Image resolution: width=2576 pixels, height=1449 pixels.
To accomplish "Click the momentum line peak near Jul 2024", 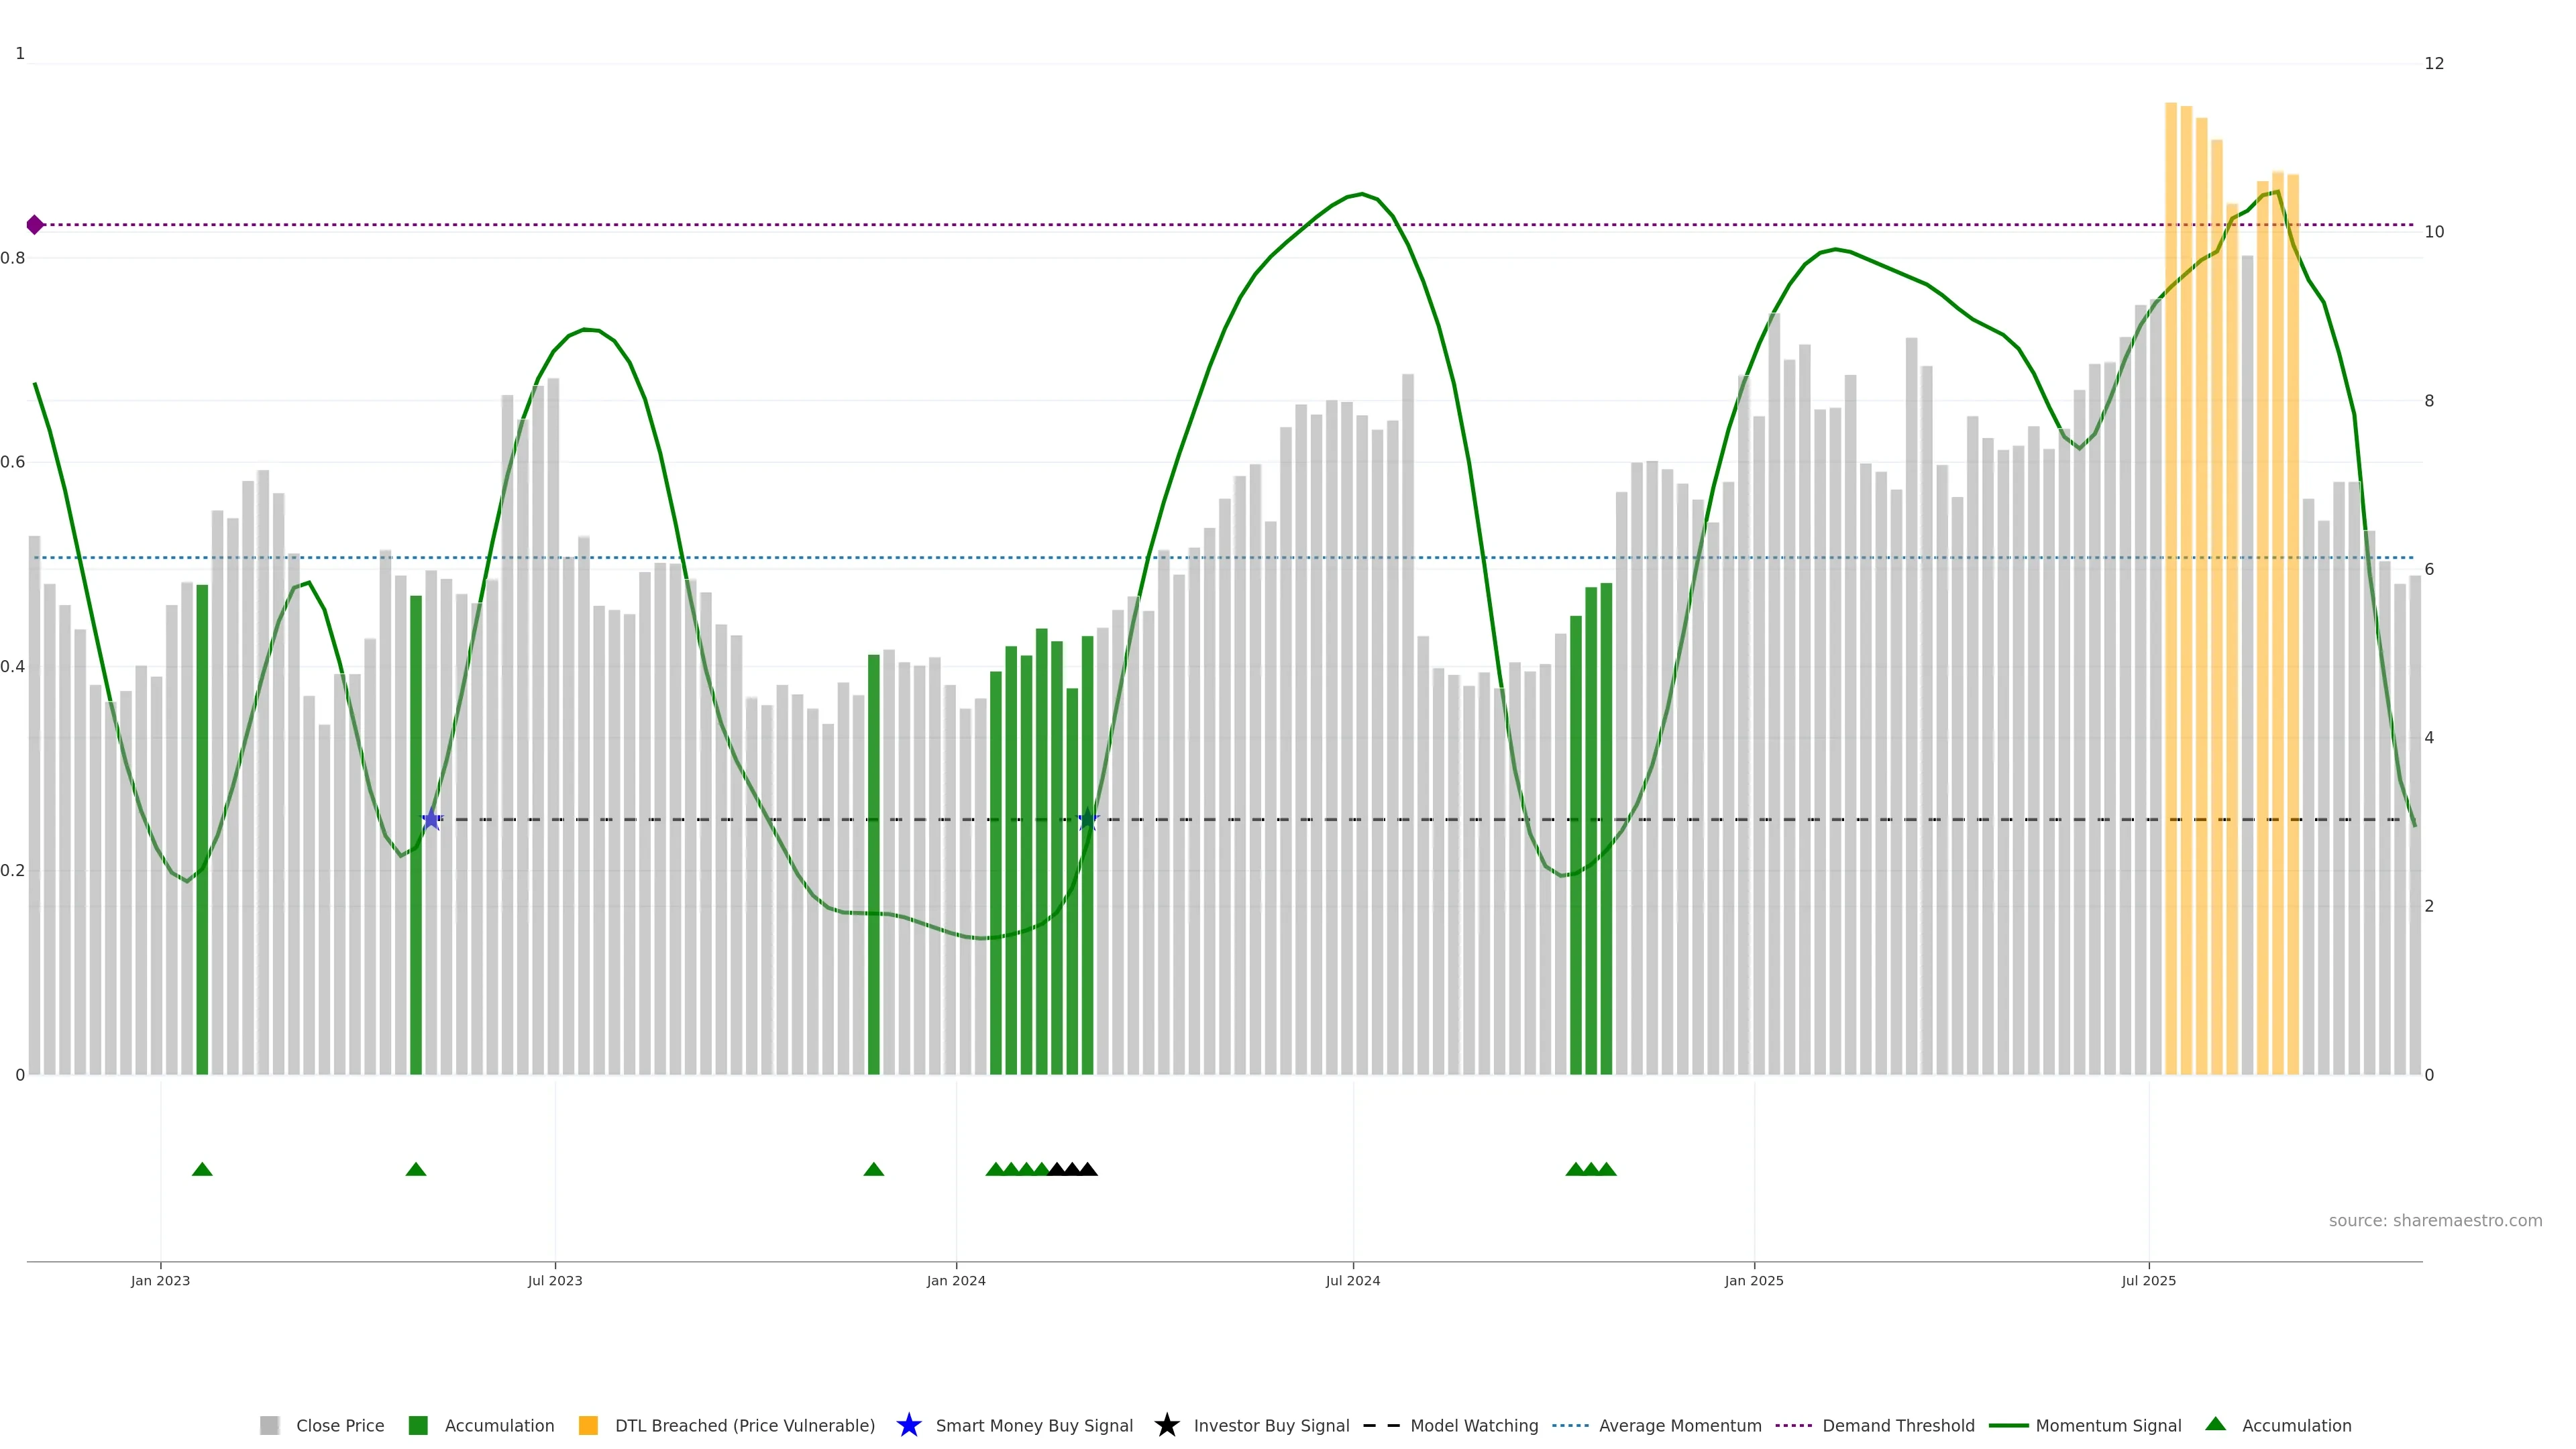I will point(1361,194).
